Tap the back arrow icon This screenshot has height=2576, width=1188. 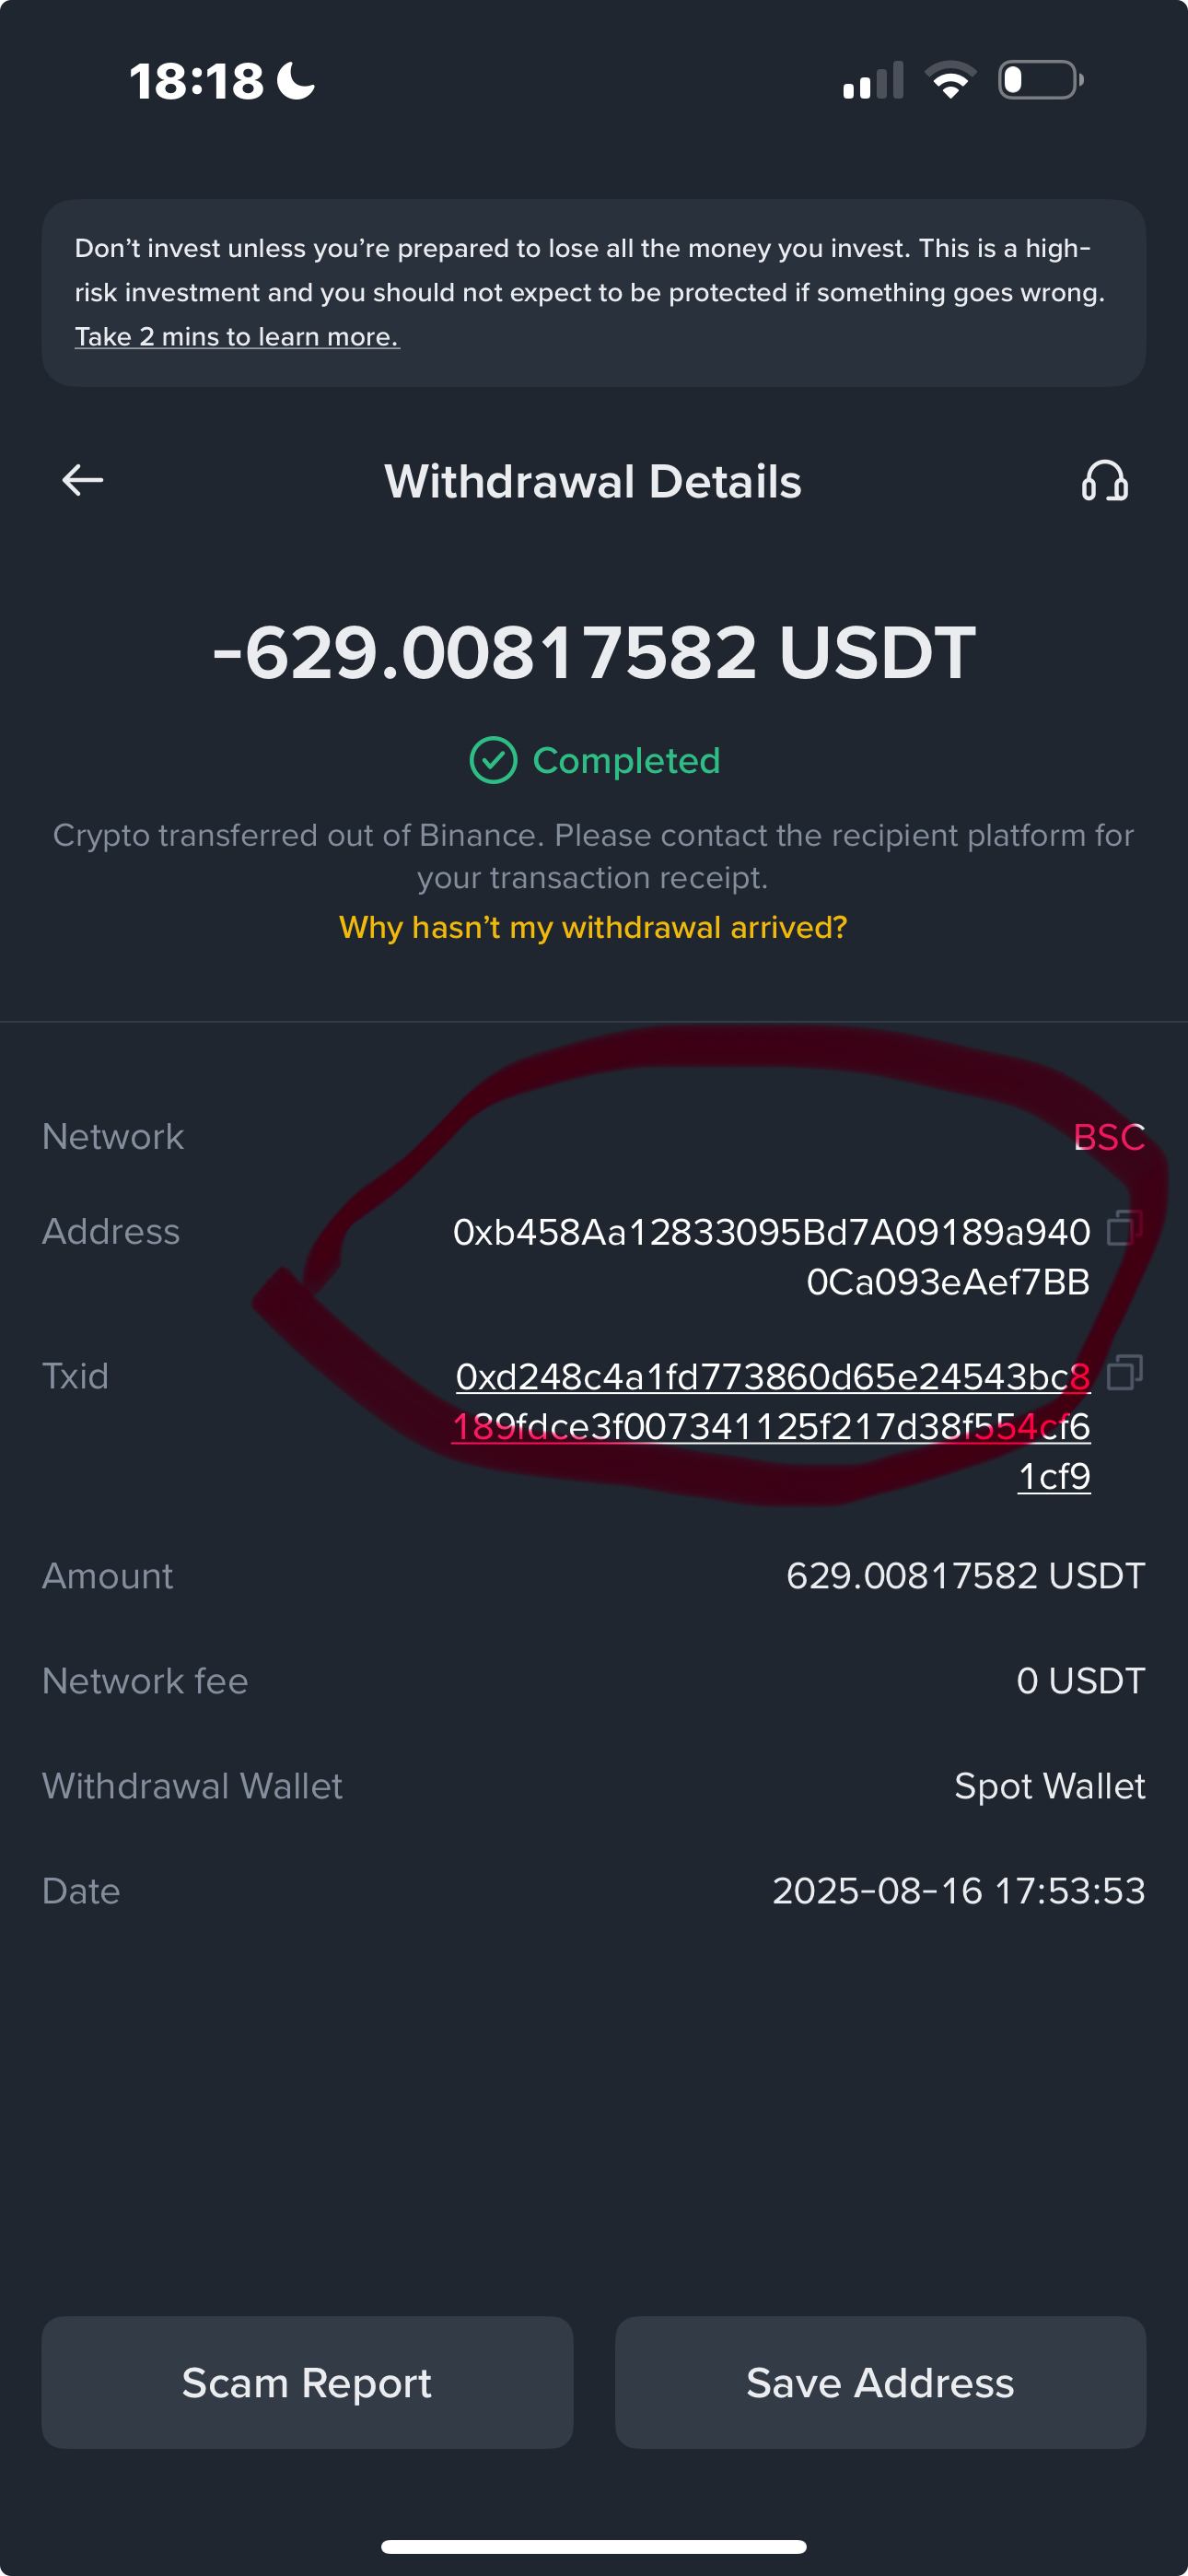(x=83, y=481)
